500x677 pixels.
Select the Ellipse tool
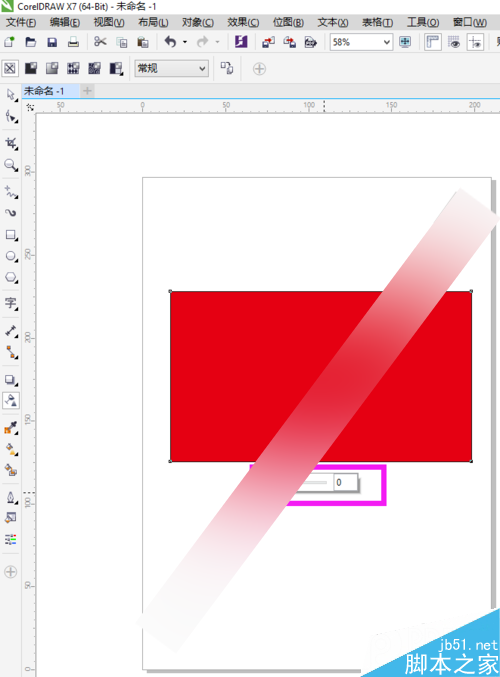(x=11, y=256)
